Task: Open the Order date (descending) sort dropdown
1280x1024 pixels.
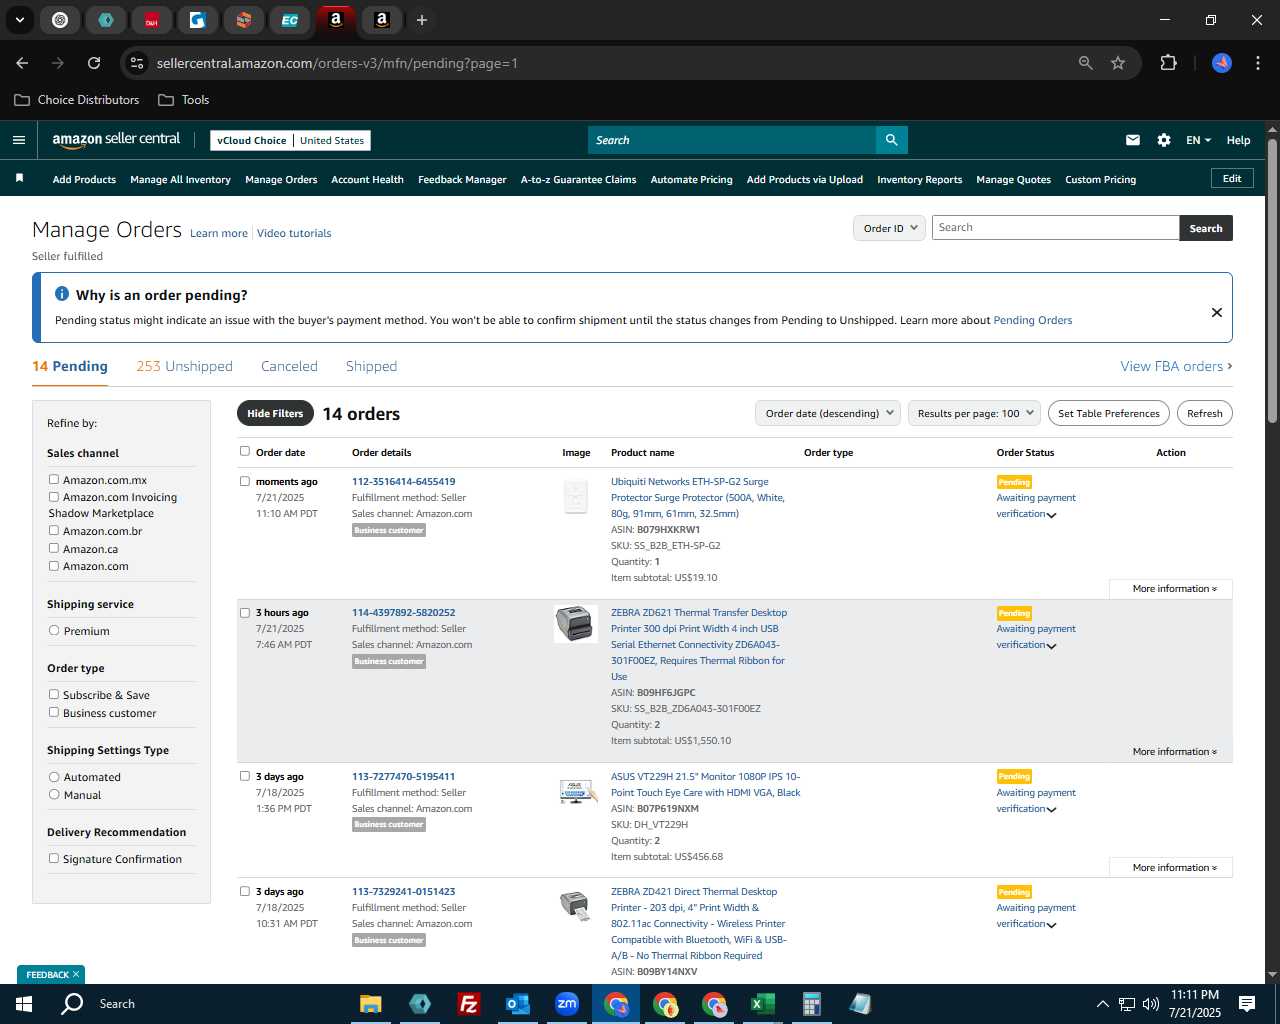Action: click(x=828, y=413)
